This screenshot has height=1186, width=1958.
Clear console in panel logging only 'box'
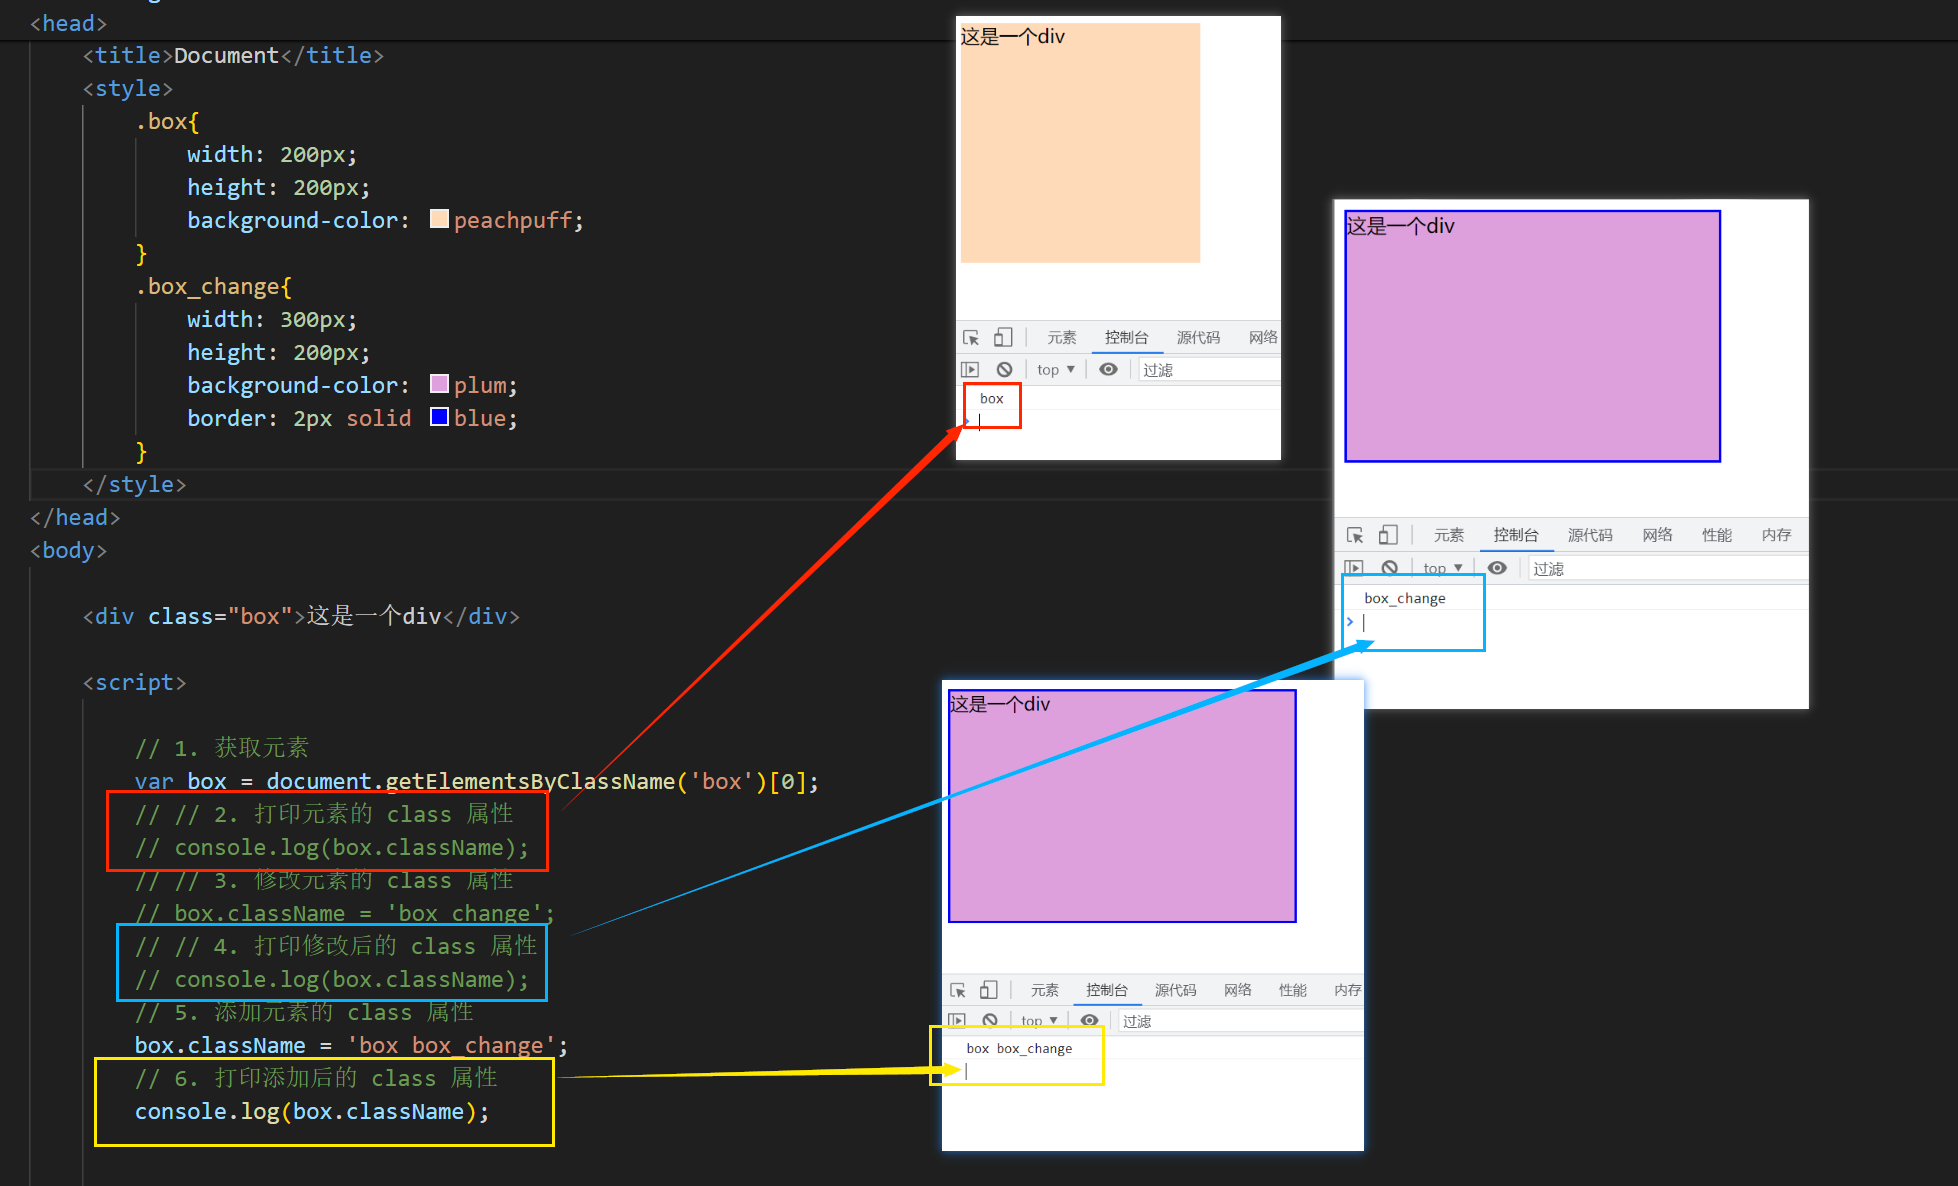(x=1004, y=369)
